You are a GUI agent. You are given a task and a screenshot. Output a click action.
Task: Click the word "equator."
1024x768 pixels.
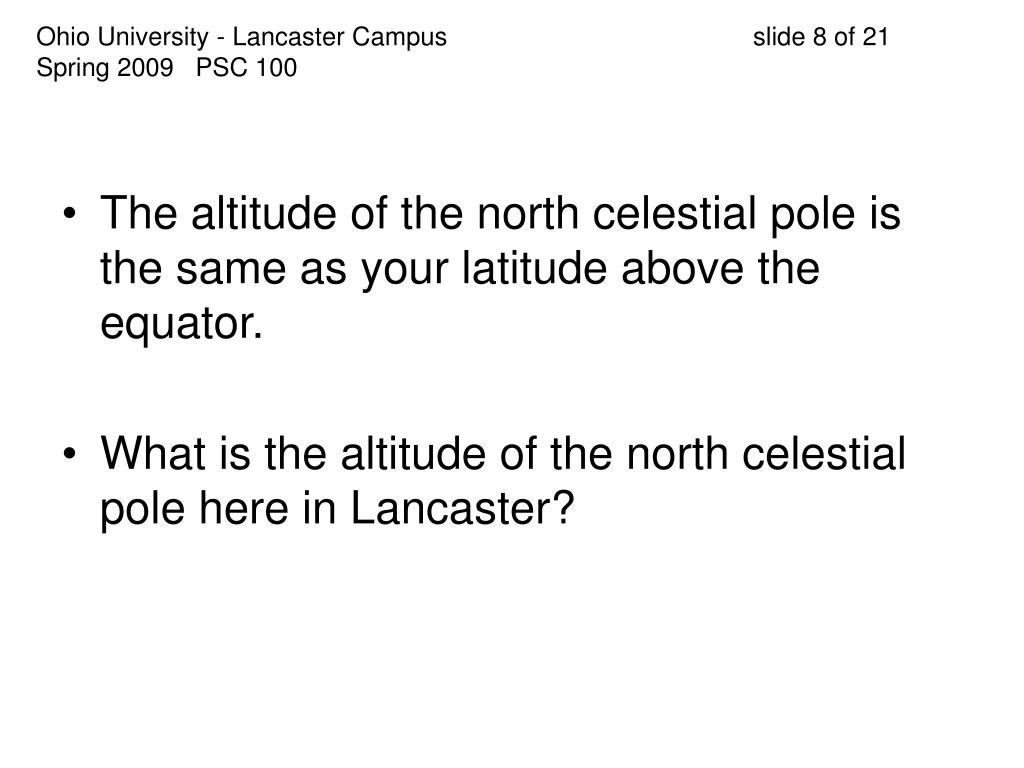[x=182, y=323]
